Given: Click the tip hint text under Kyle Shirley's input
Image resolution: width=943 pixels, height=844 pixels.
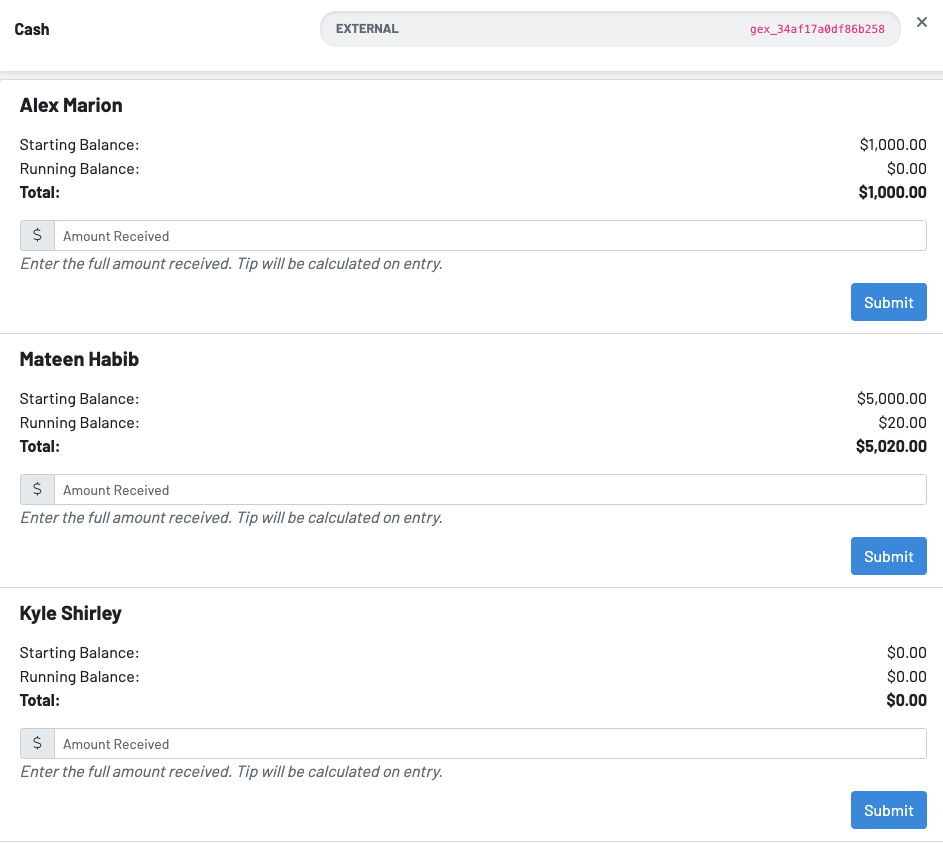Looking at the screenshot, I should [231, 772].
